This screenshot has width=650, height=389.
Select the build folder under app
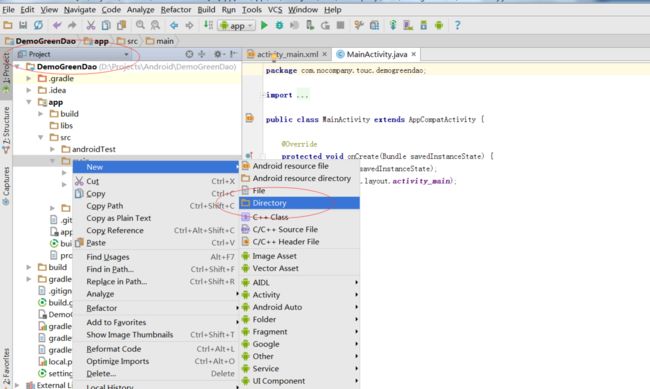tap(64, 114)
